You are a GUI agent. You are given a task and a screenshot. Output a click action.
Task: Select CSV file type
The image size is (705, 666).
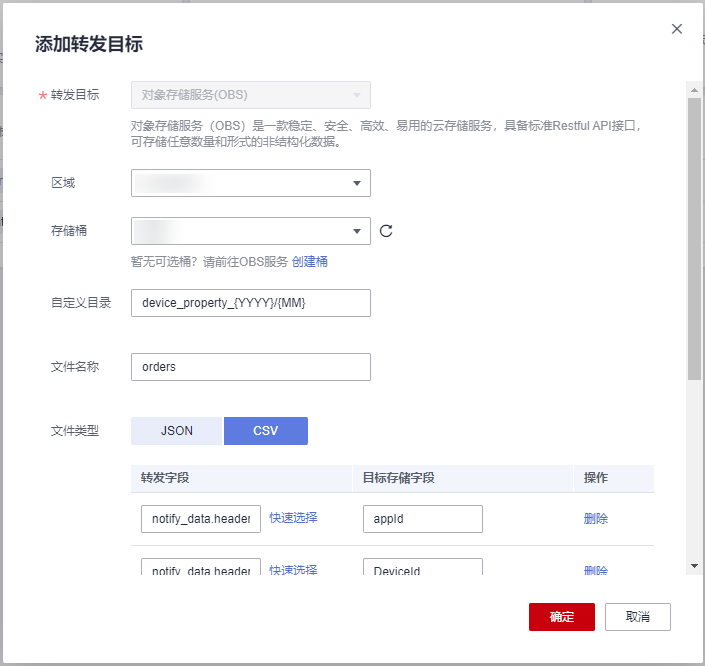pos(266,430)
